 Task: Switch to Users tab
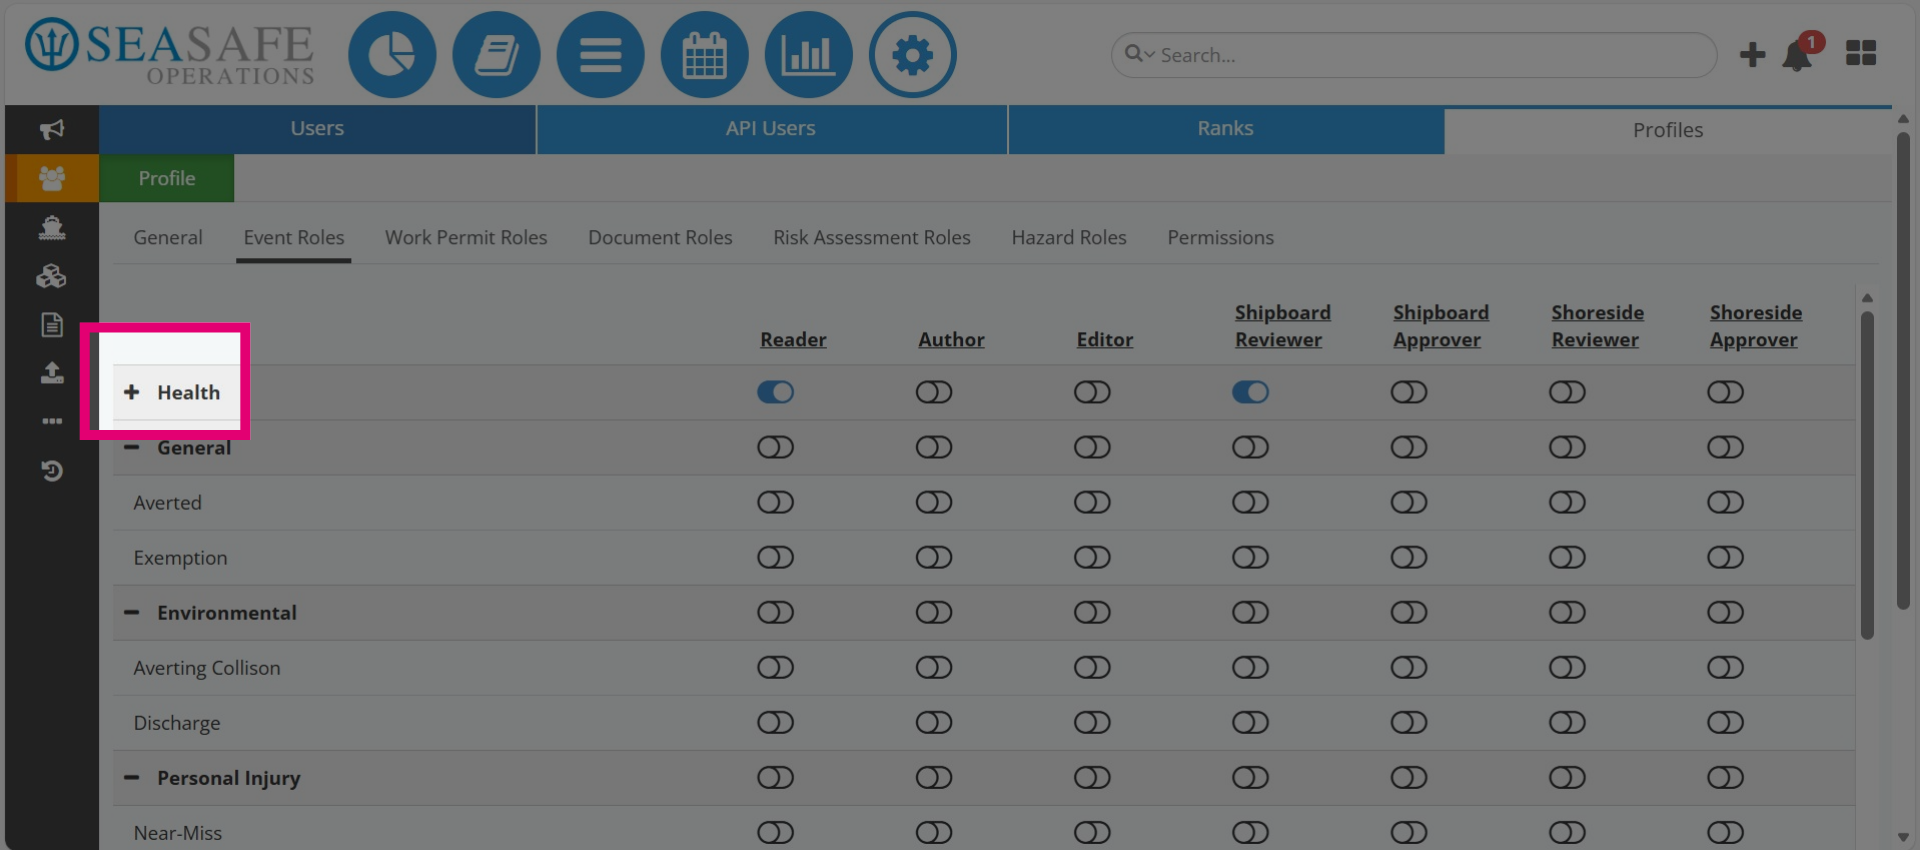click(x=317, y=129)
